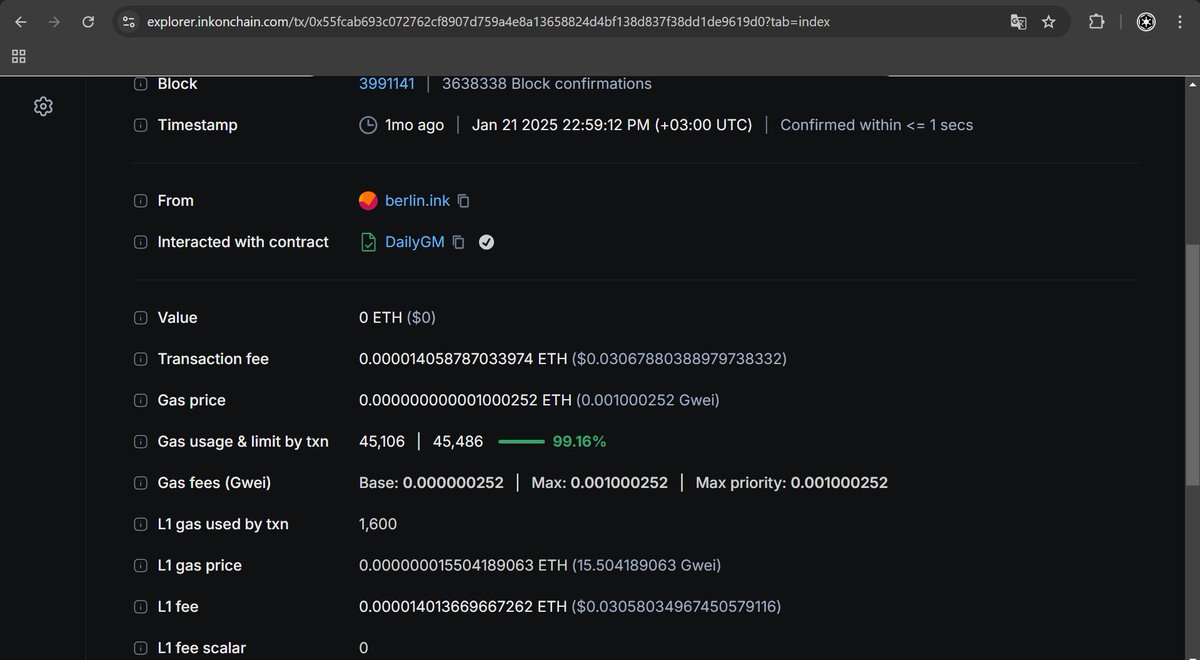Click the L1 gas price ETH amount
Image resolution: width=1200 pixels, height=660 pixels.
[463, 565]
